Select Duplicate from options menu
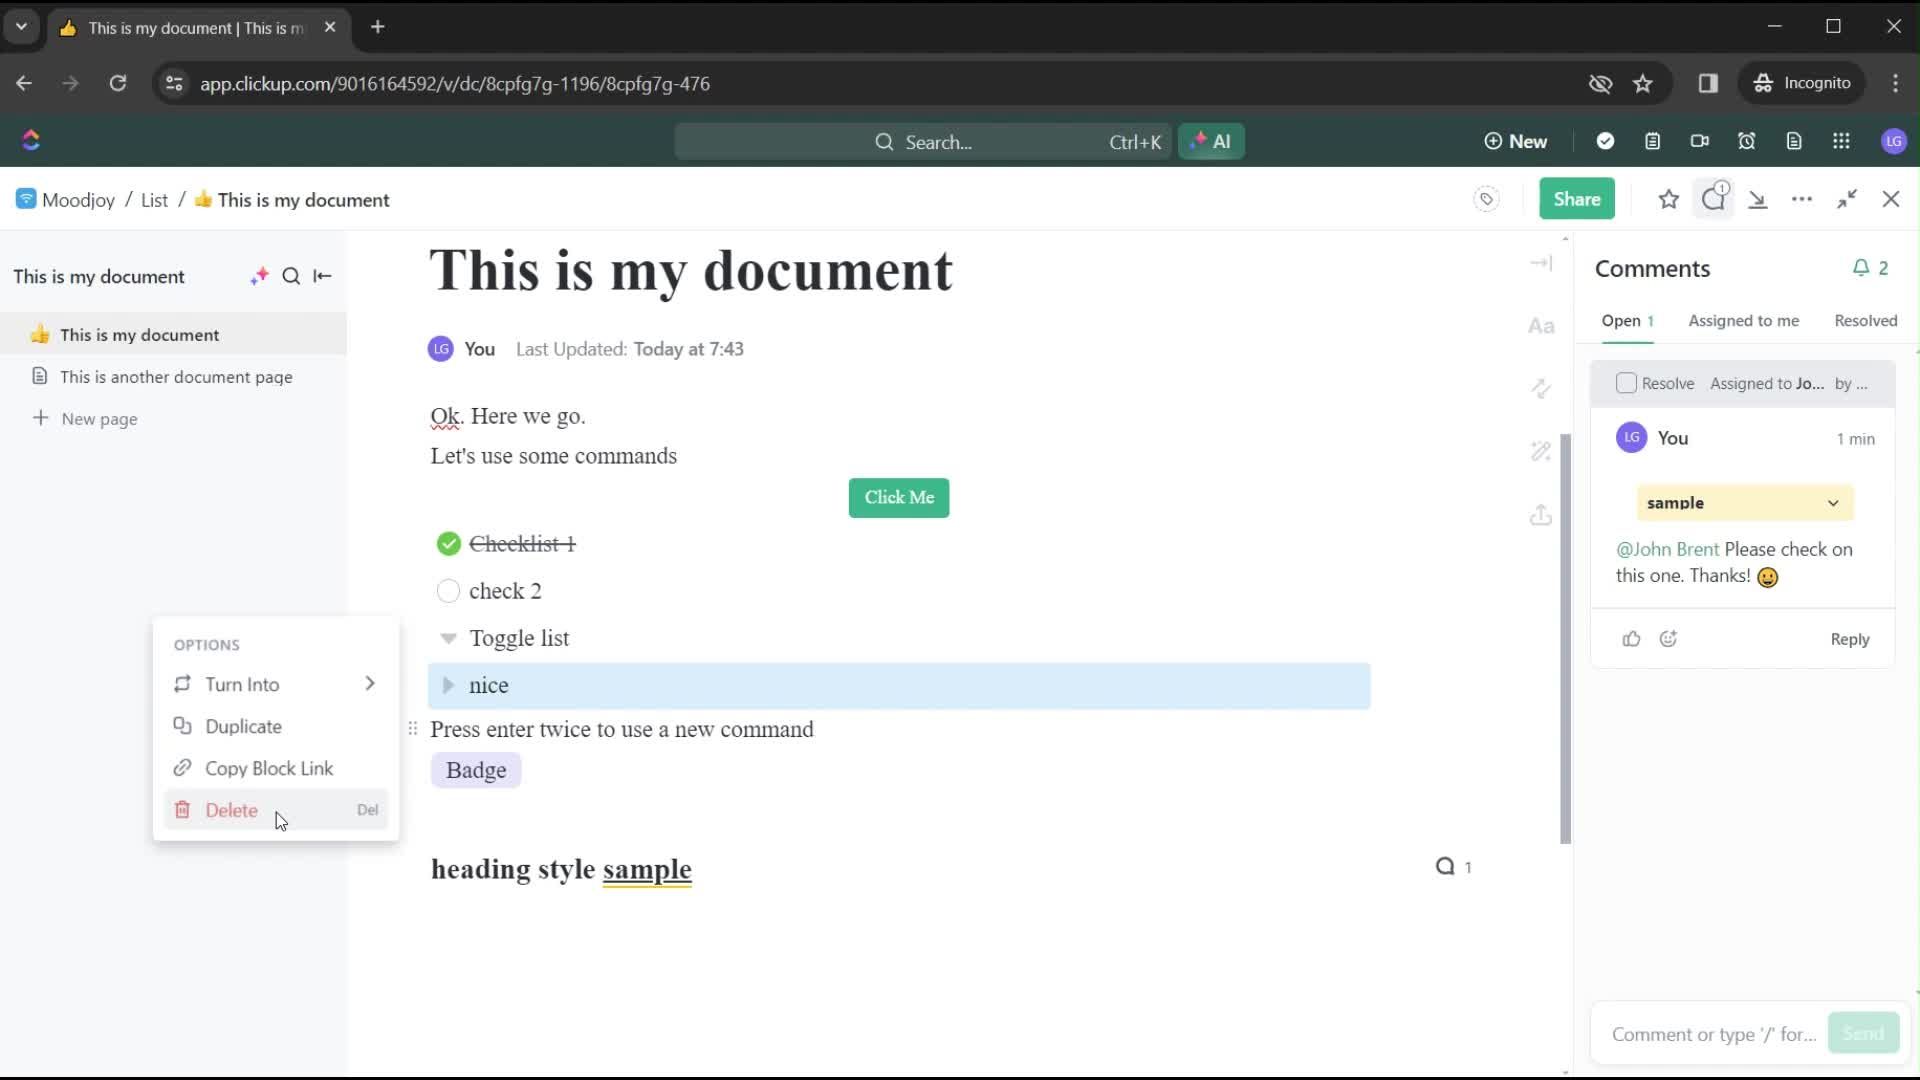The height and width of the screenshot is (1080, 1920). coord(245,727)
